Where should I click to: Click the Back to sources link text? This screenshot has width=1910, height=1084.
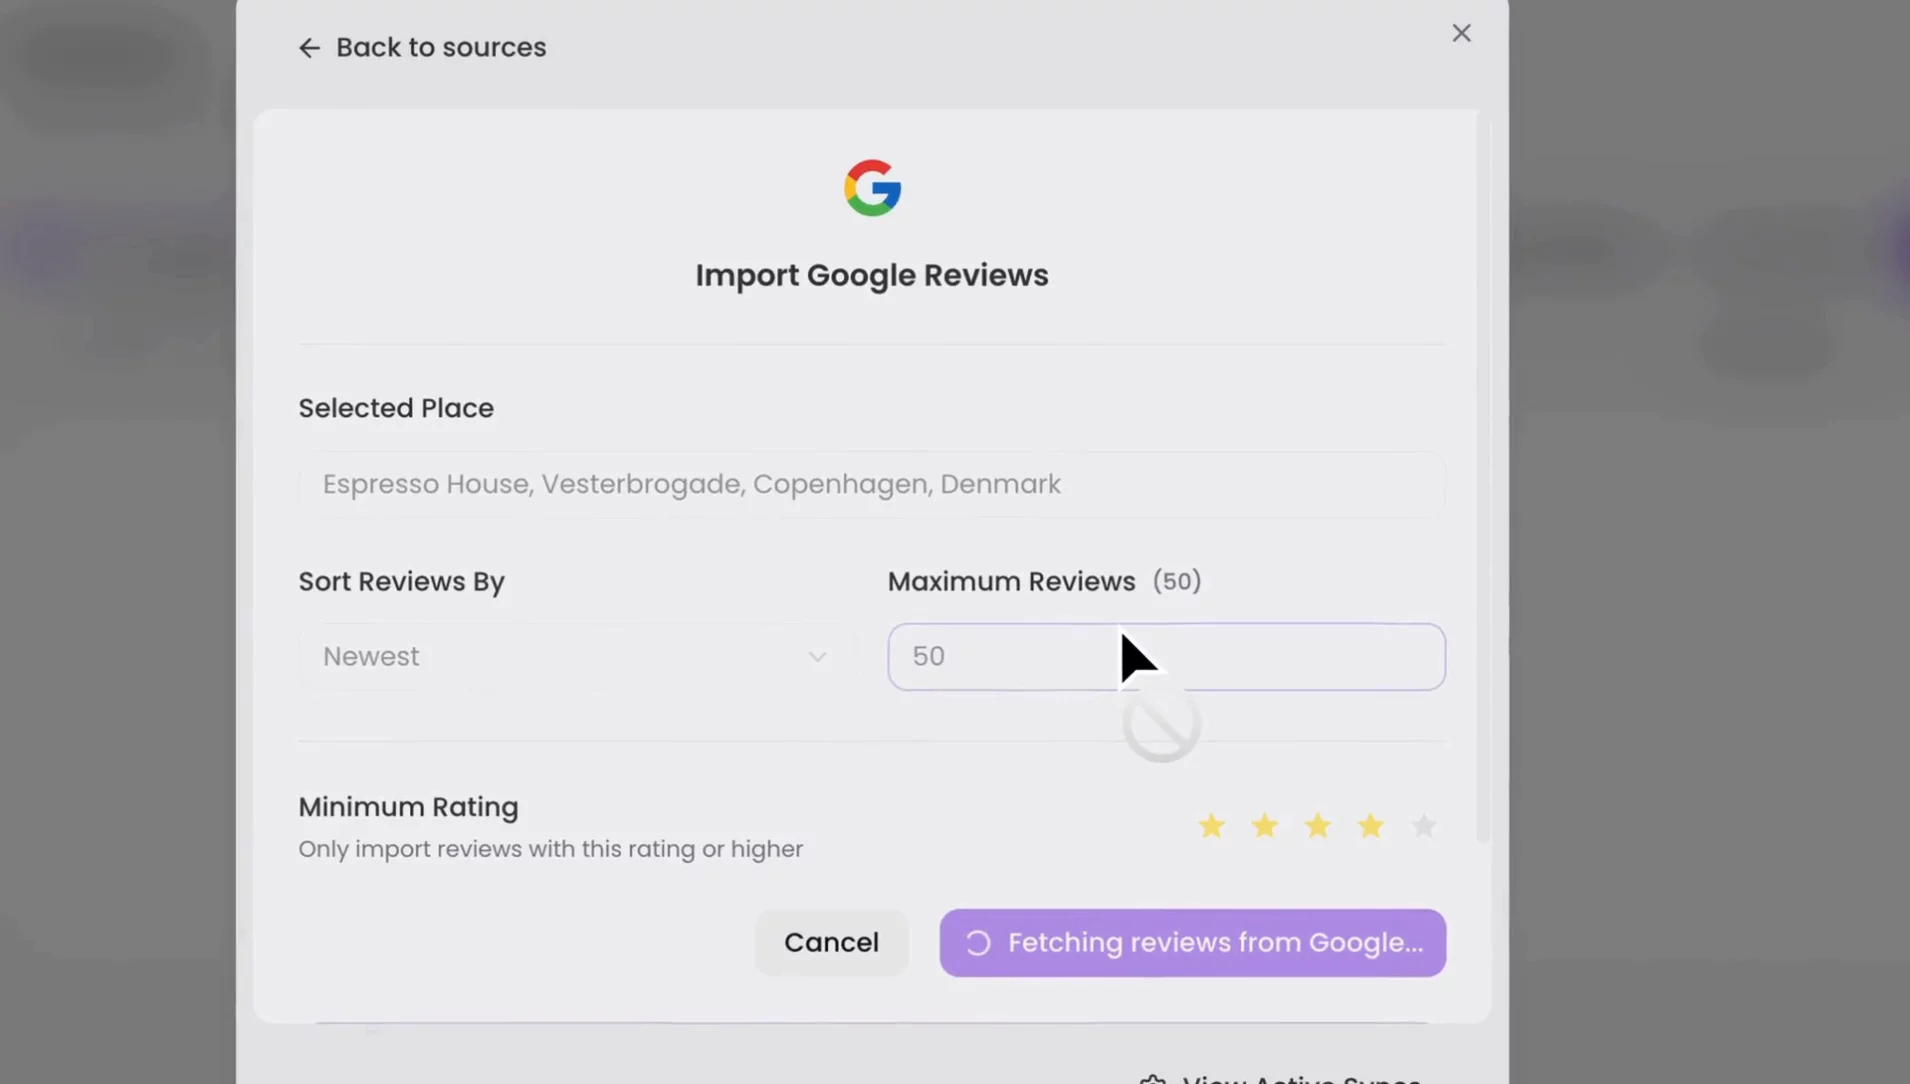(441, 48)
